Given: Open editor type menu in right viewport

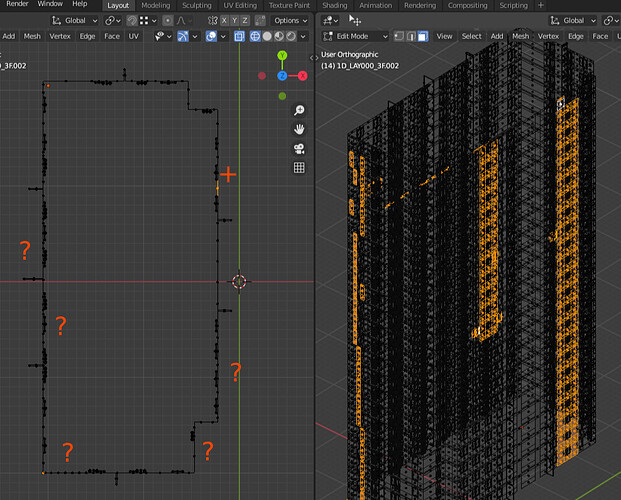Looking at the screenshot, I should (x=330, y=21).
